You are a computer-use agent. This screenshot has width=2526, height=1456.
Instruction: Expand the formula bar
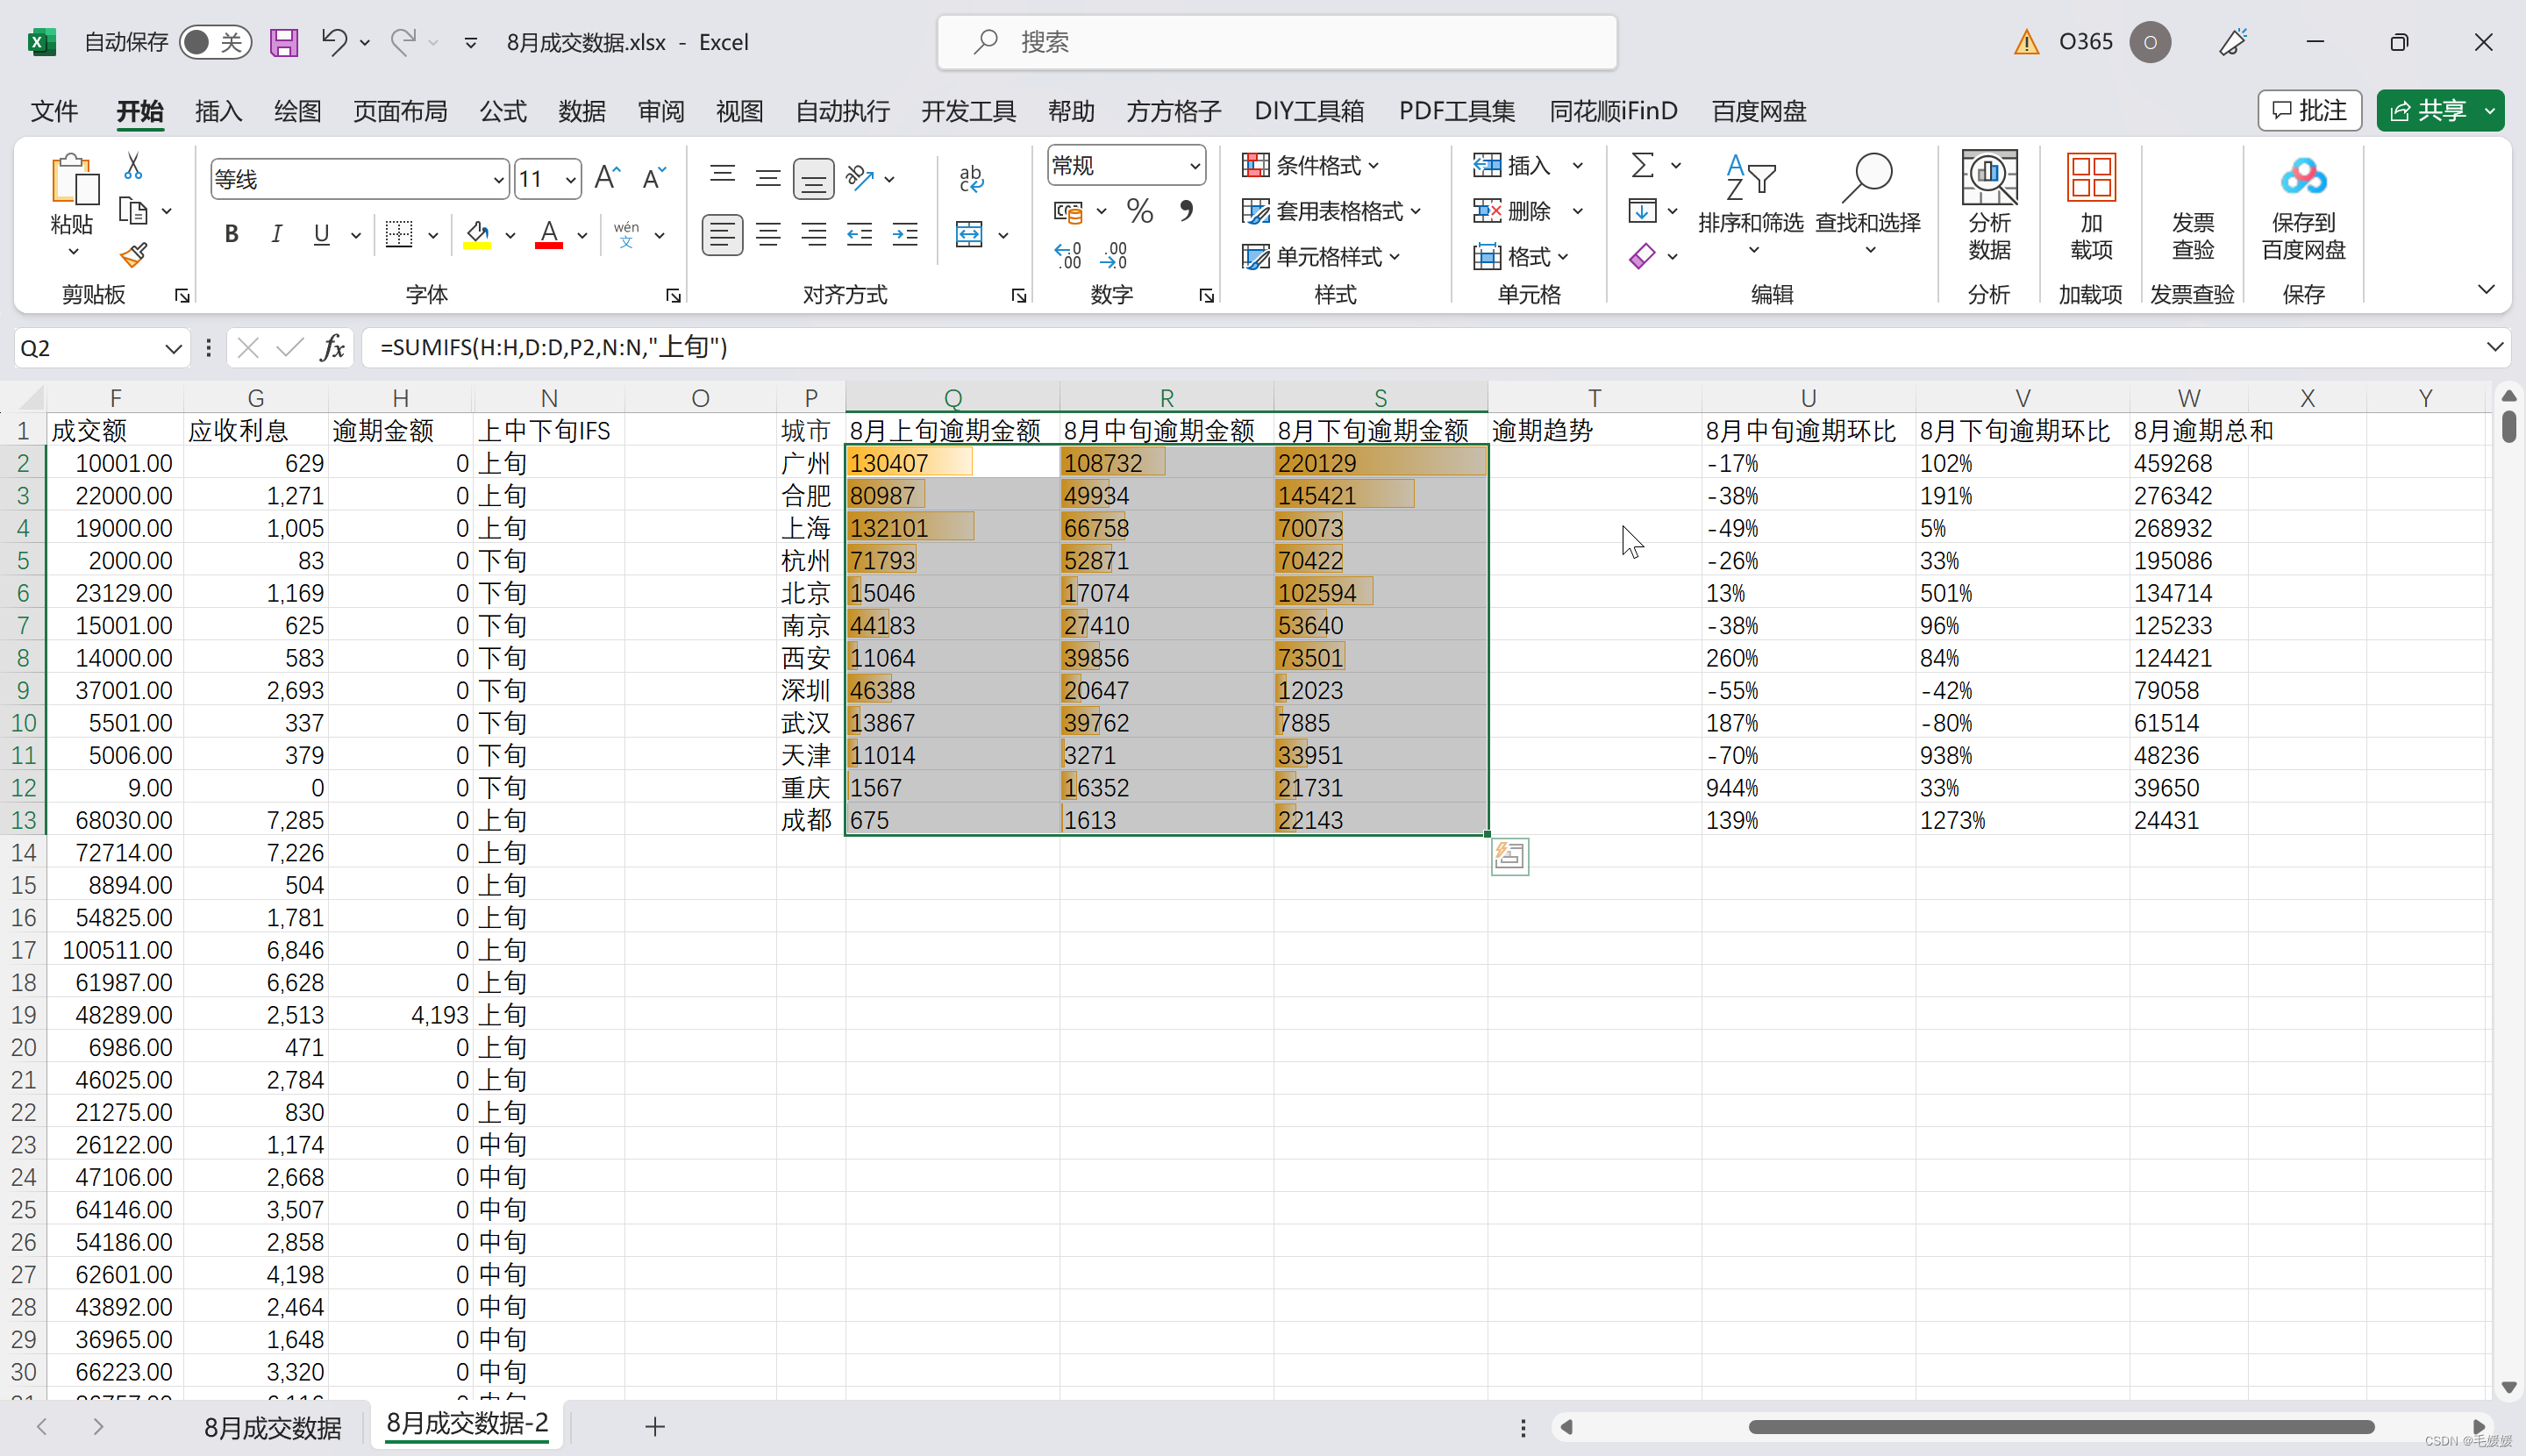(x=2494, y=347)
